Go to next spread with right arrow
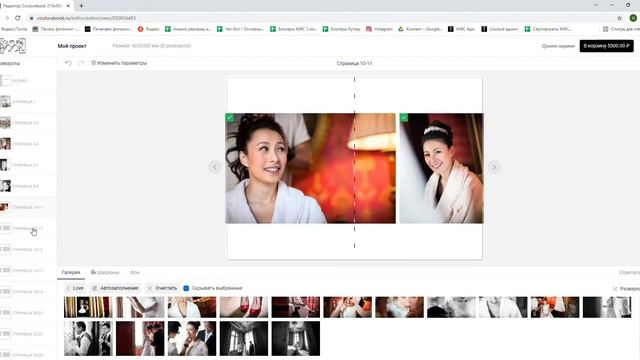The width and height of the screenshot is (640, 360). (494, 167)
